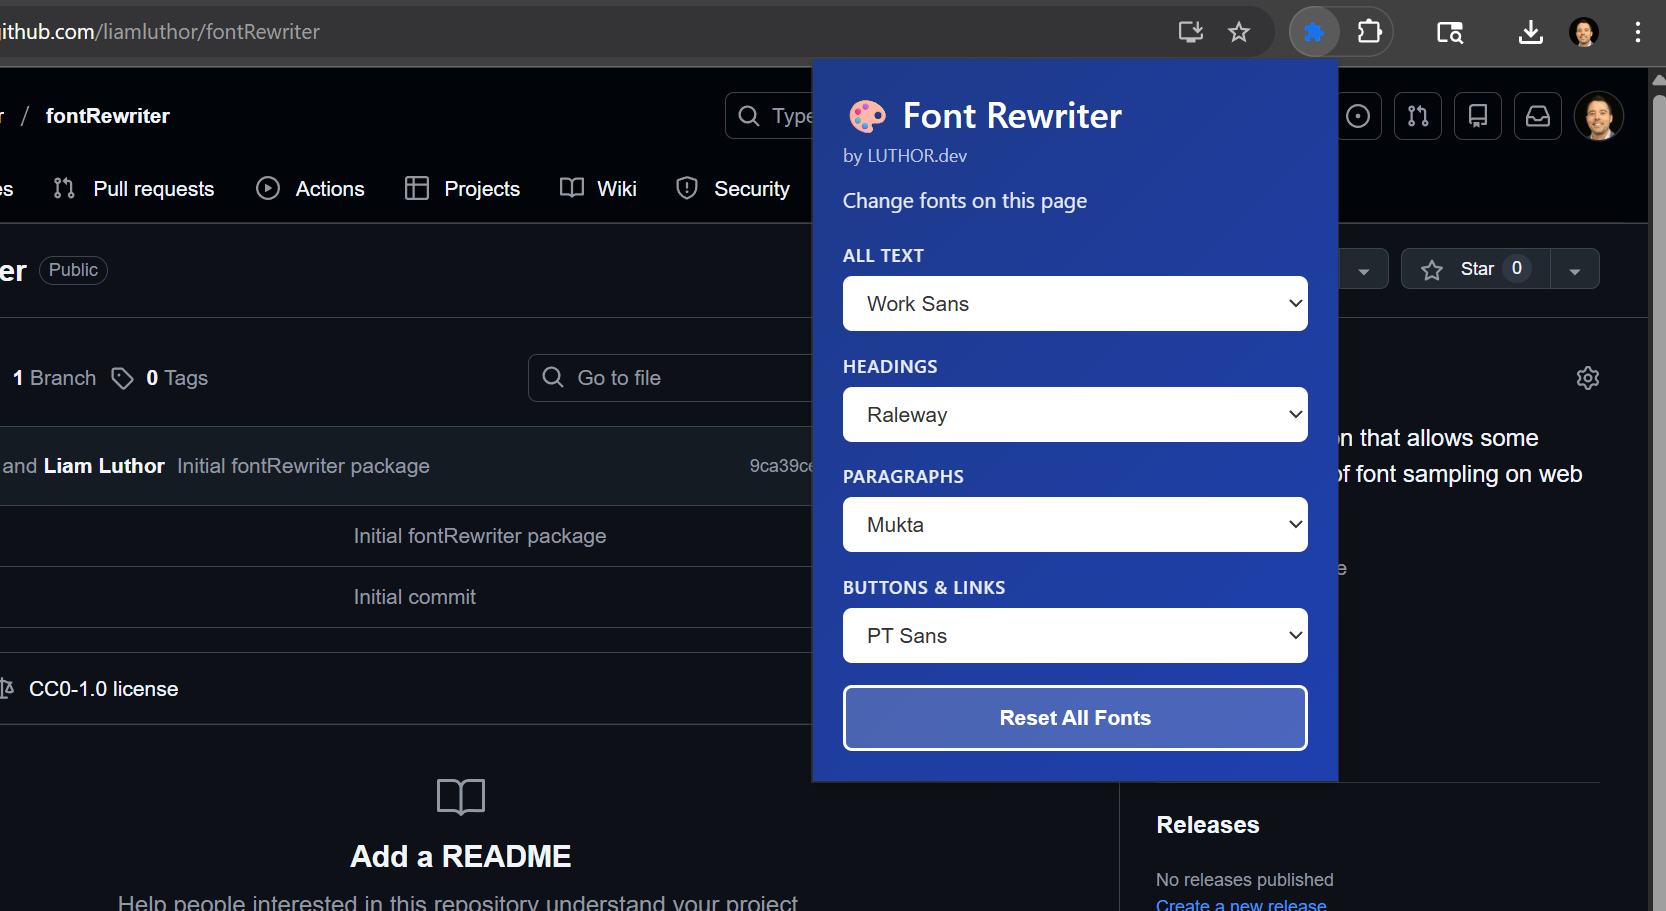
Task: Open the Paragraphs font dropdown showing Mukta
Action: click(1075, 524)
